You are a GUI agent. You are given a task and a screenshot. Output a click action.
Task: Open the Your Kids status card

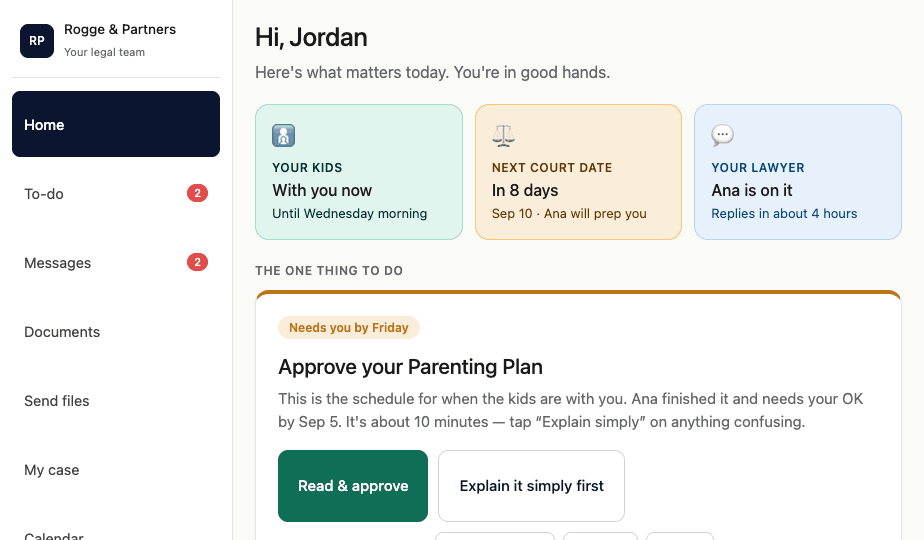359,172
